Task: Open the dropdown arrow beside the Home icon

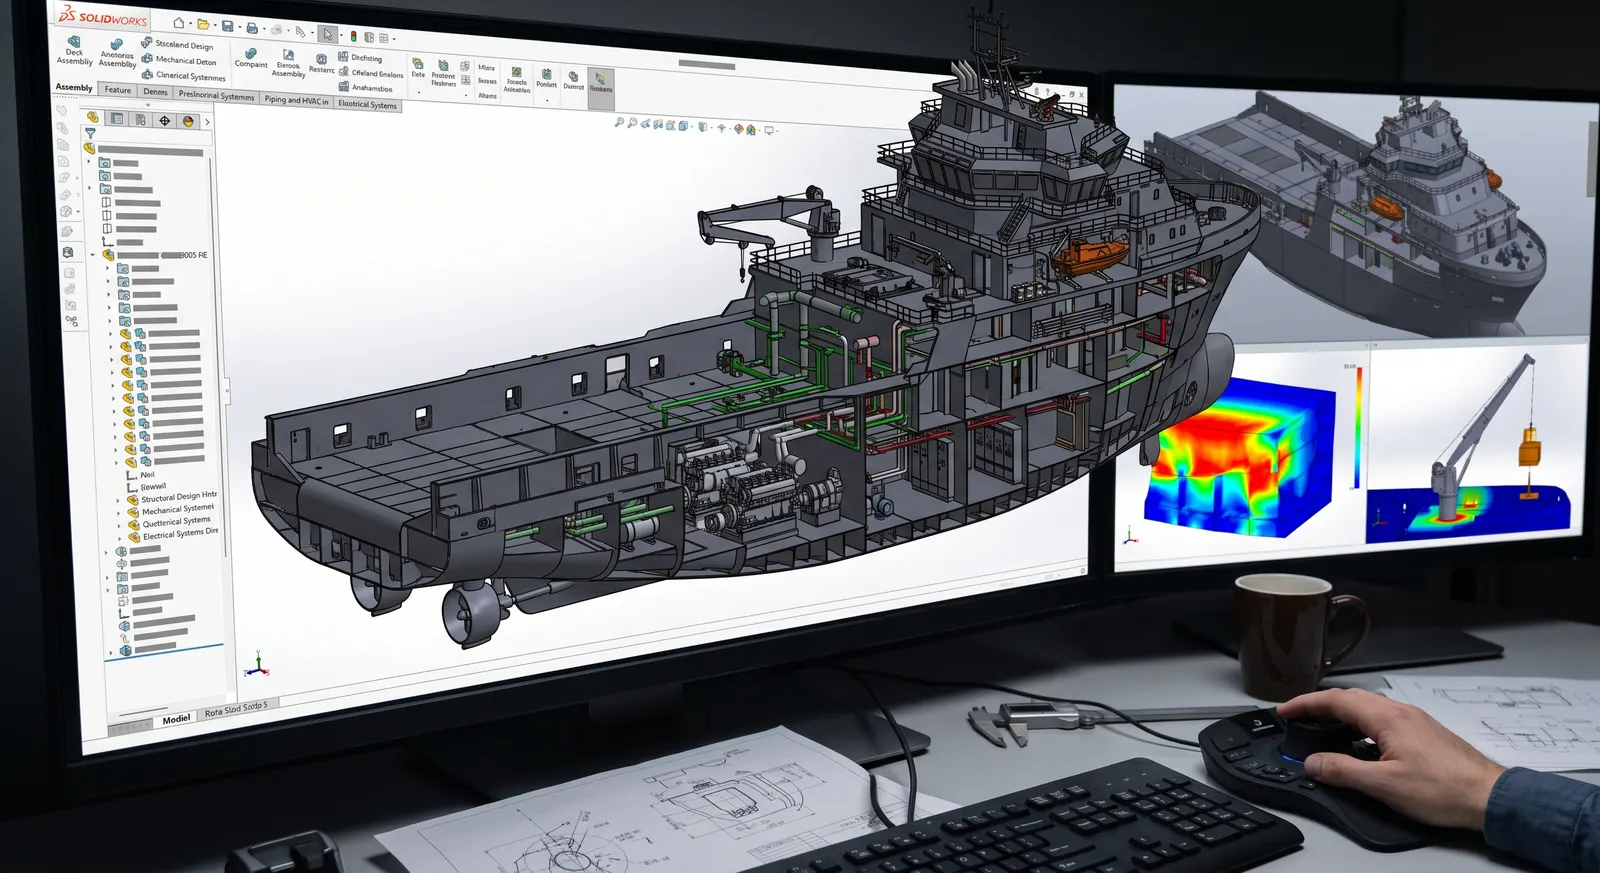Action: 190,23
